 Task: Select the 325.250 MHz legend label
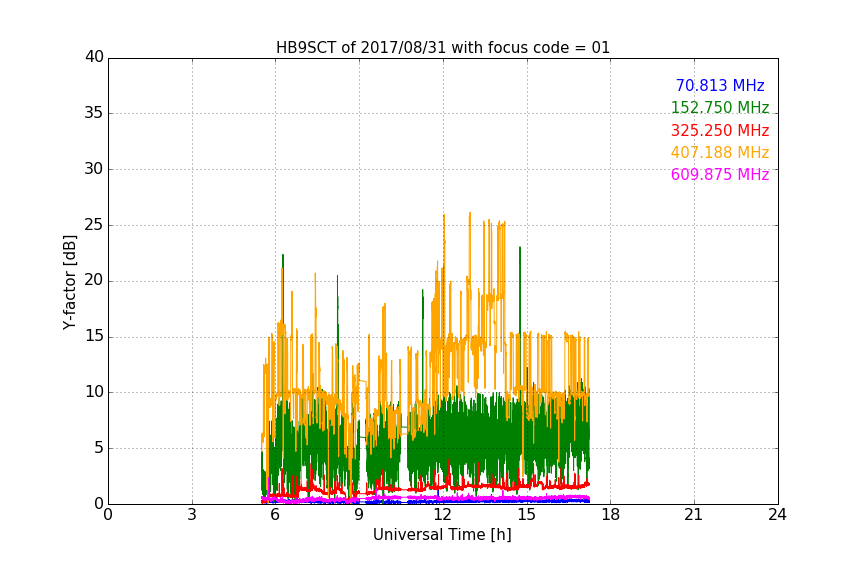(720, 130)
